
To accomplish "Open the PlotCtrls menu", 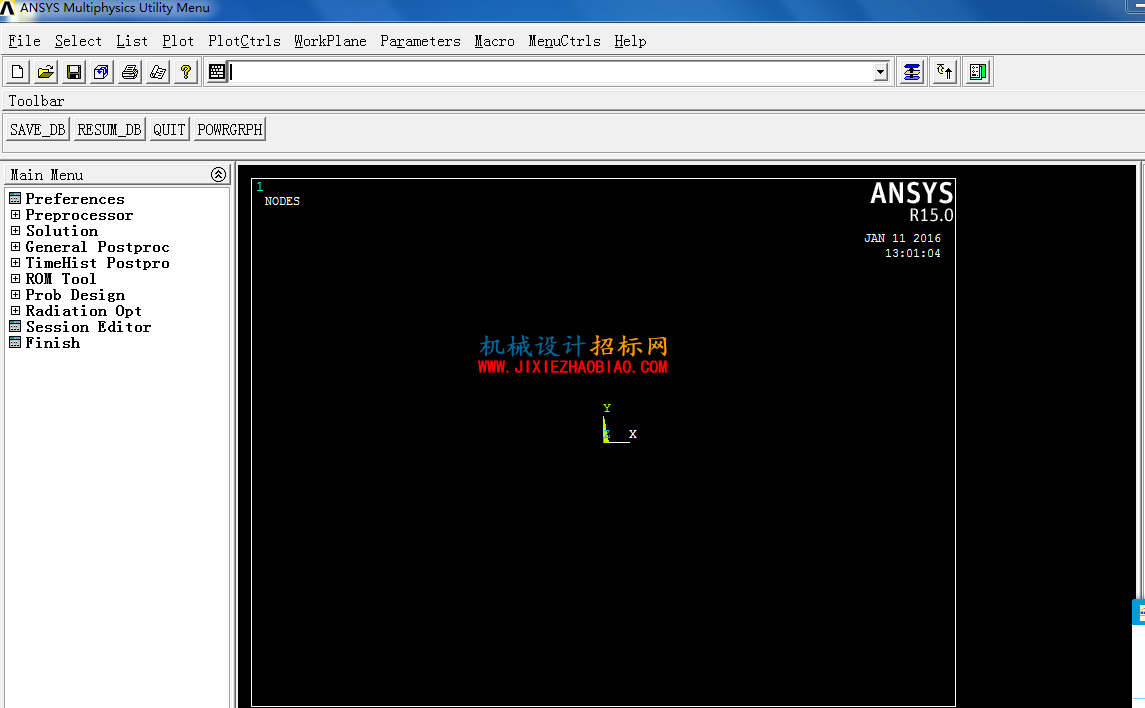I will [244, 41].
